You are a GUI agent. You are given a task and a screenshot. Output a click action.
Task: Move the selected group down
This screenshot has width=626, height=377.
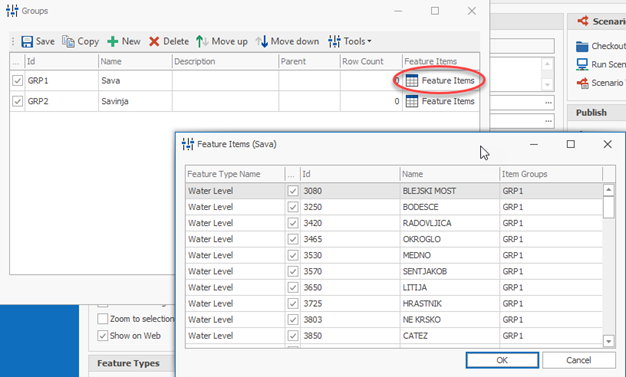coord(287,42)
